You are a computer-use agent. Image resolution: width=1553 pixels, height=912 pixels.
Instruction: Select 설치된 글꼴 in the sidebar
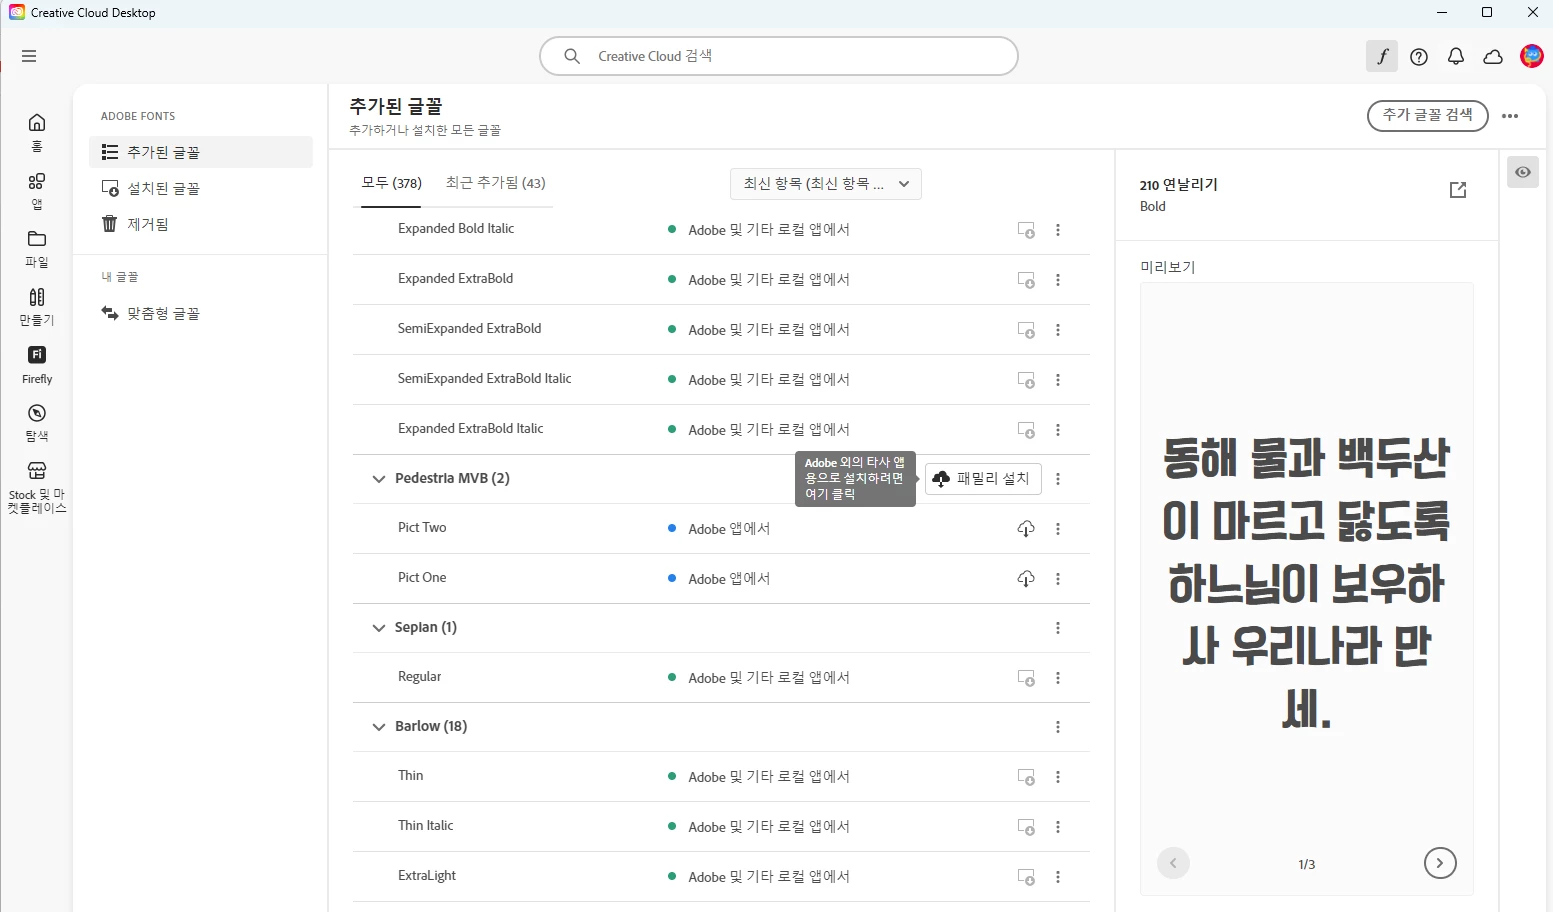click(201, 188)
